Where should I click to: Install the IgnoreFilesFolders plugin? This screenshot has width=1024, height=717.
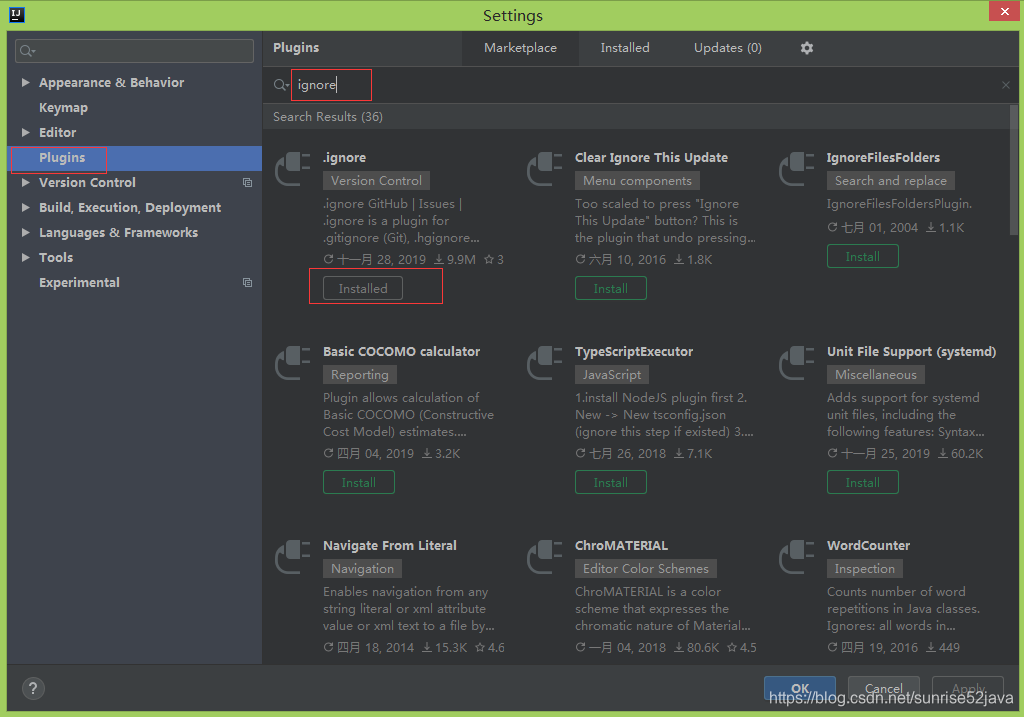point(863,256)
